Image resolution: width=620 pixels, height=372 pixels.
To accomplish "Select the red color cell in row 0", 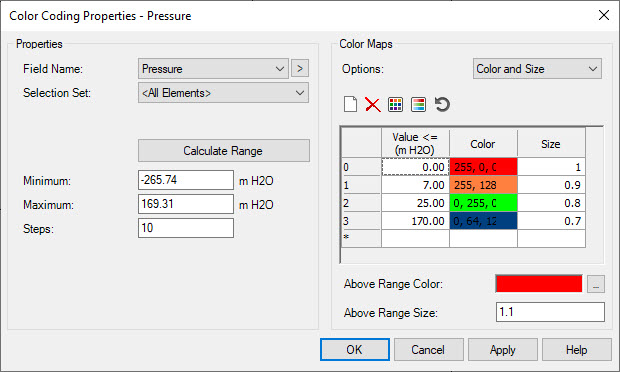I will (483, 167).
